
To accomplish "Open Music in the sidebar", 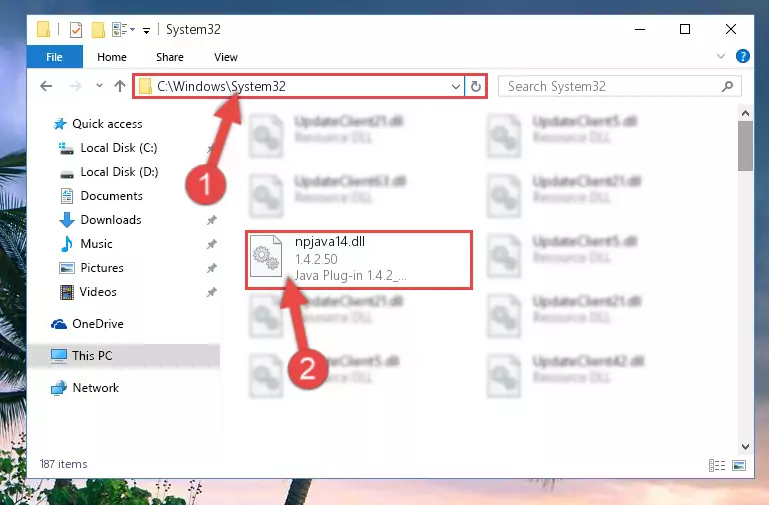I will pyautogui.click(x=96, y=244).
